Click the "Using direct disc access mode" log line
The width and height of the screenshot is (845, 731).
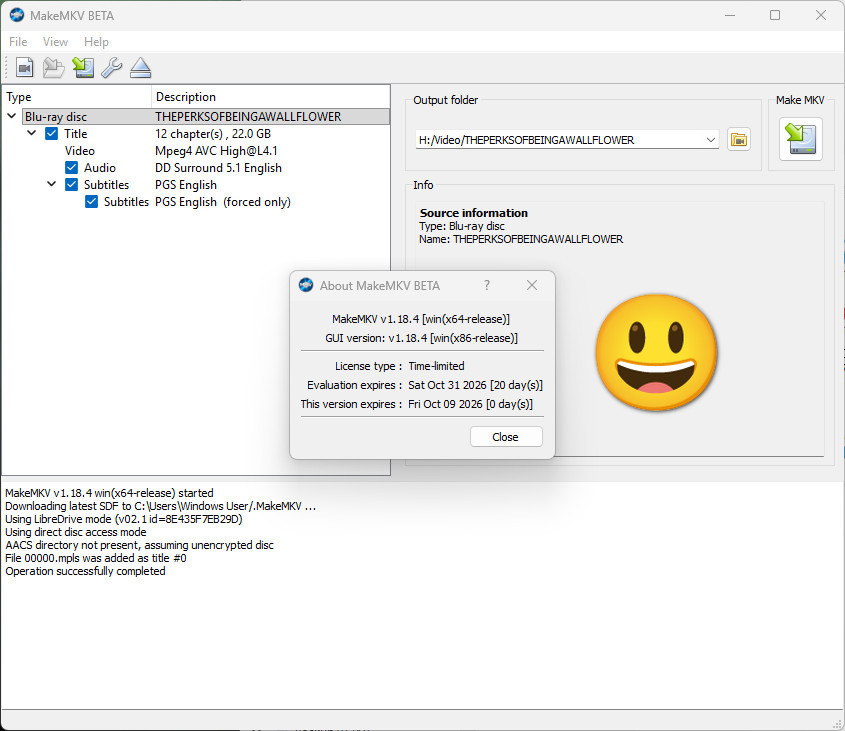[x=76, y=532]
